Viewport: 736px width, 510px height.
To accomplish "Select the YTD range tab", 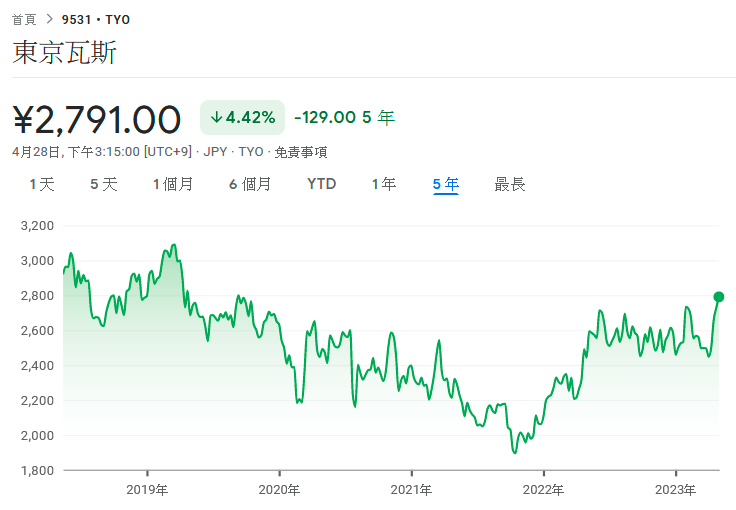I will click(322, 184).
